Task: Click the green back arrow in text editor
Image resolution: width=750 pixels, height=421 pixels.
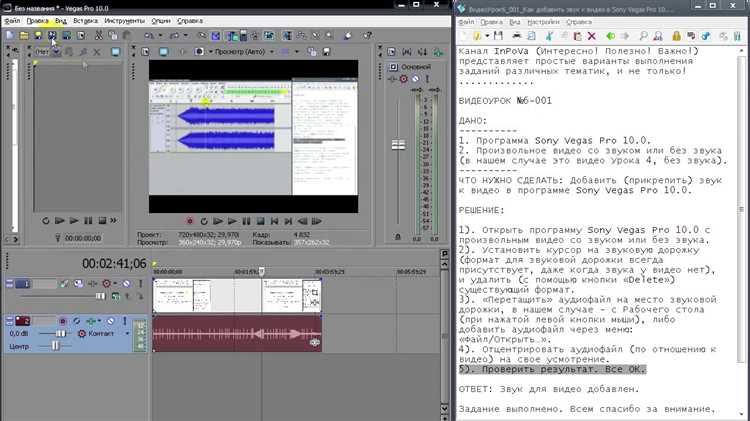Action: click(x=611, y=36)
